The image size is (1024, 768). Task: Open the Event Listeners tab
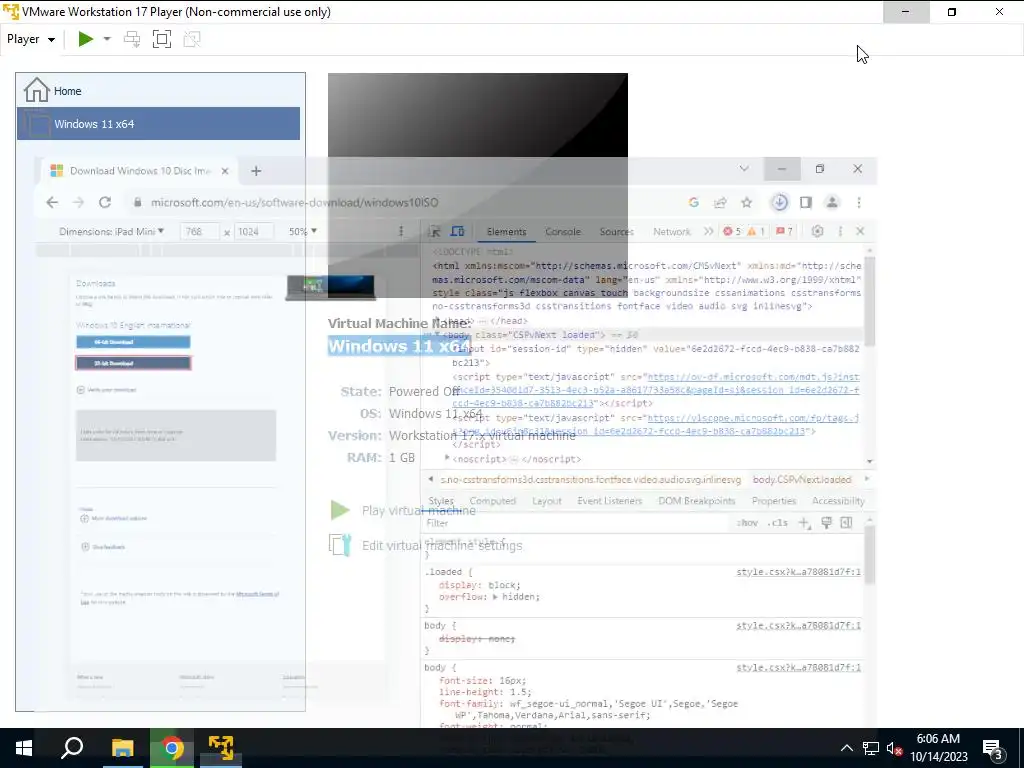click(x=609, y=501)
